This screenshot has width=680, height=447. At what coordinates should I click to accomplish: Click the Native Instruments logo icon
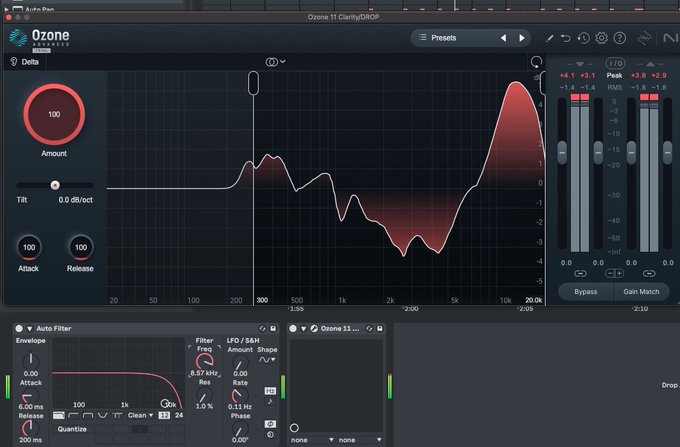tap(671, 38)
